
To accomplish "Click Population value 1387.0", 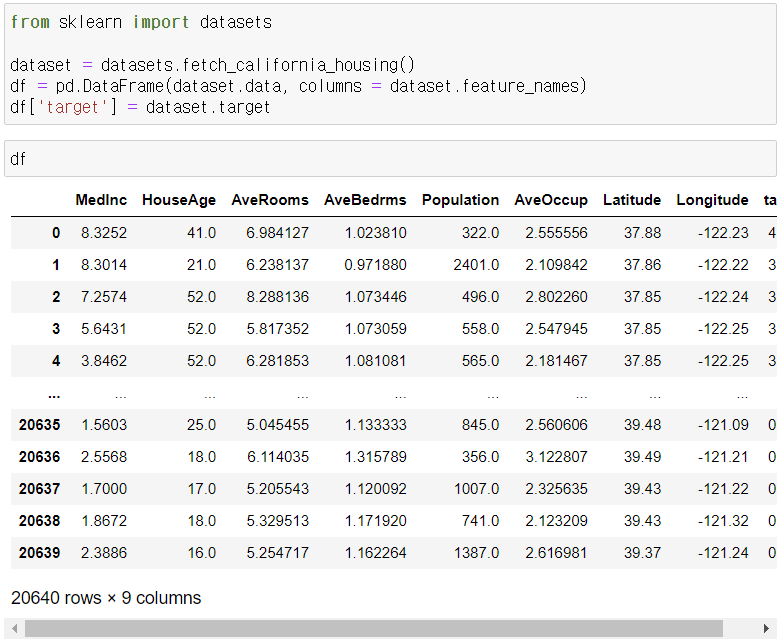I will [476, 553].
